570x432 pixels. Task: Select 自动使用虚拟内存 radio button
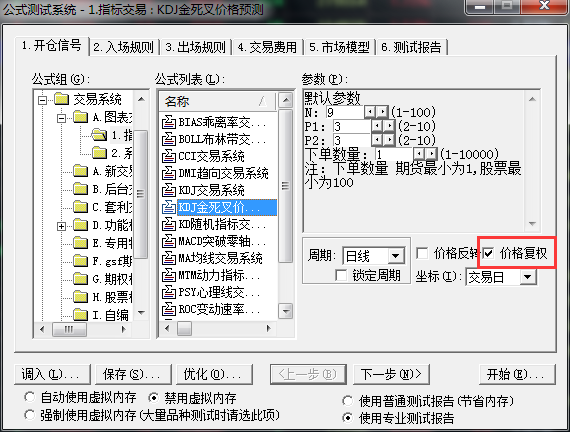coord(29,397)
